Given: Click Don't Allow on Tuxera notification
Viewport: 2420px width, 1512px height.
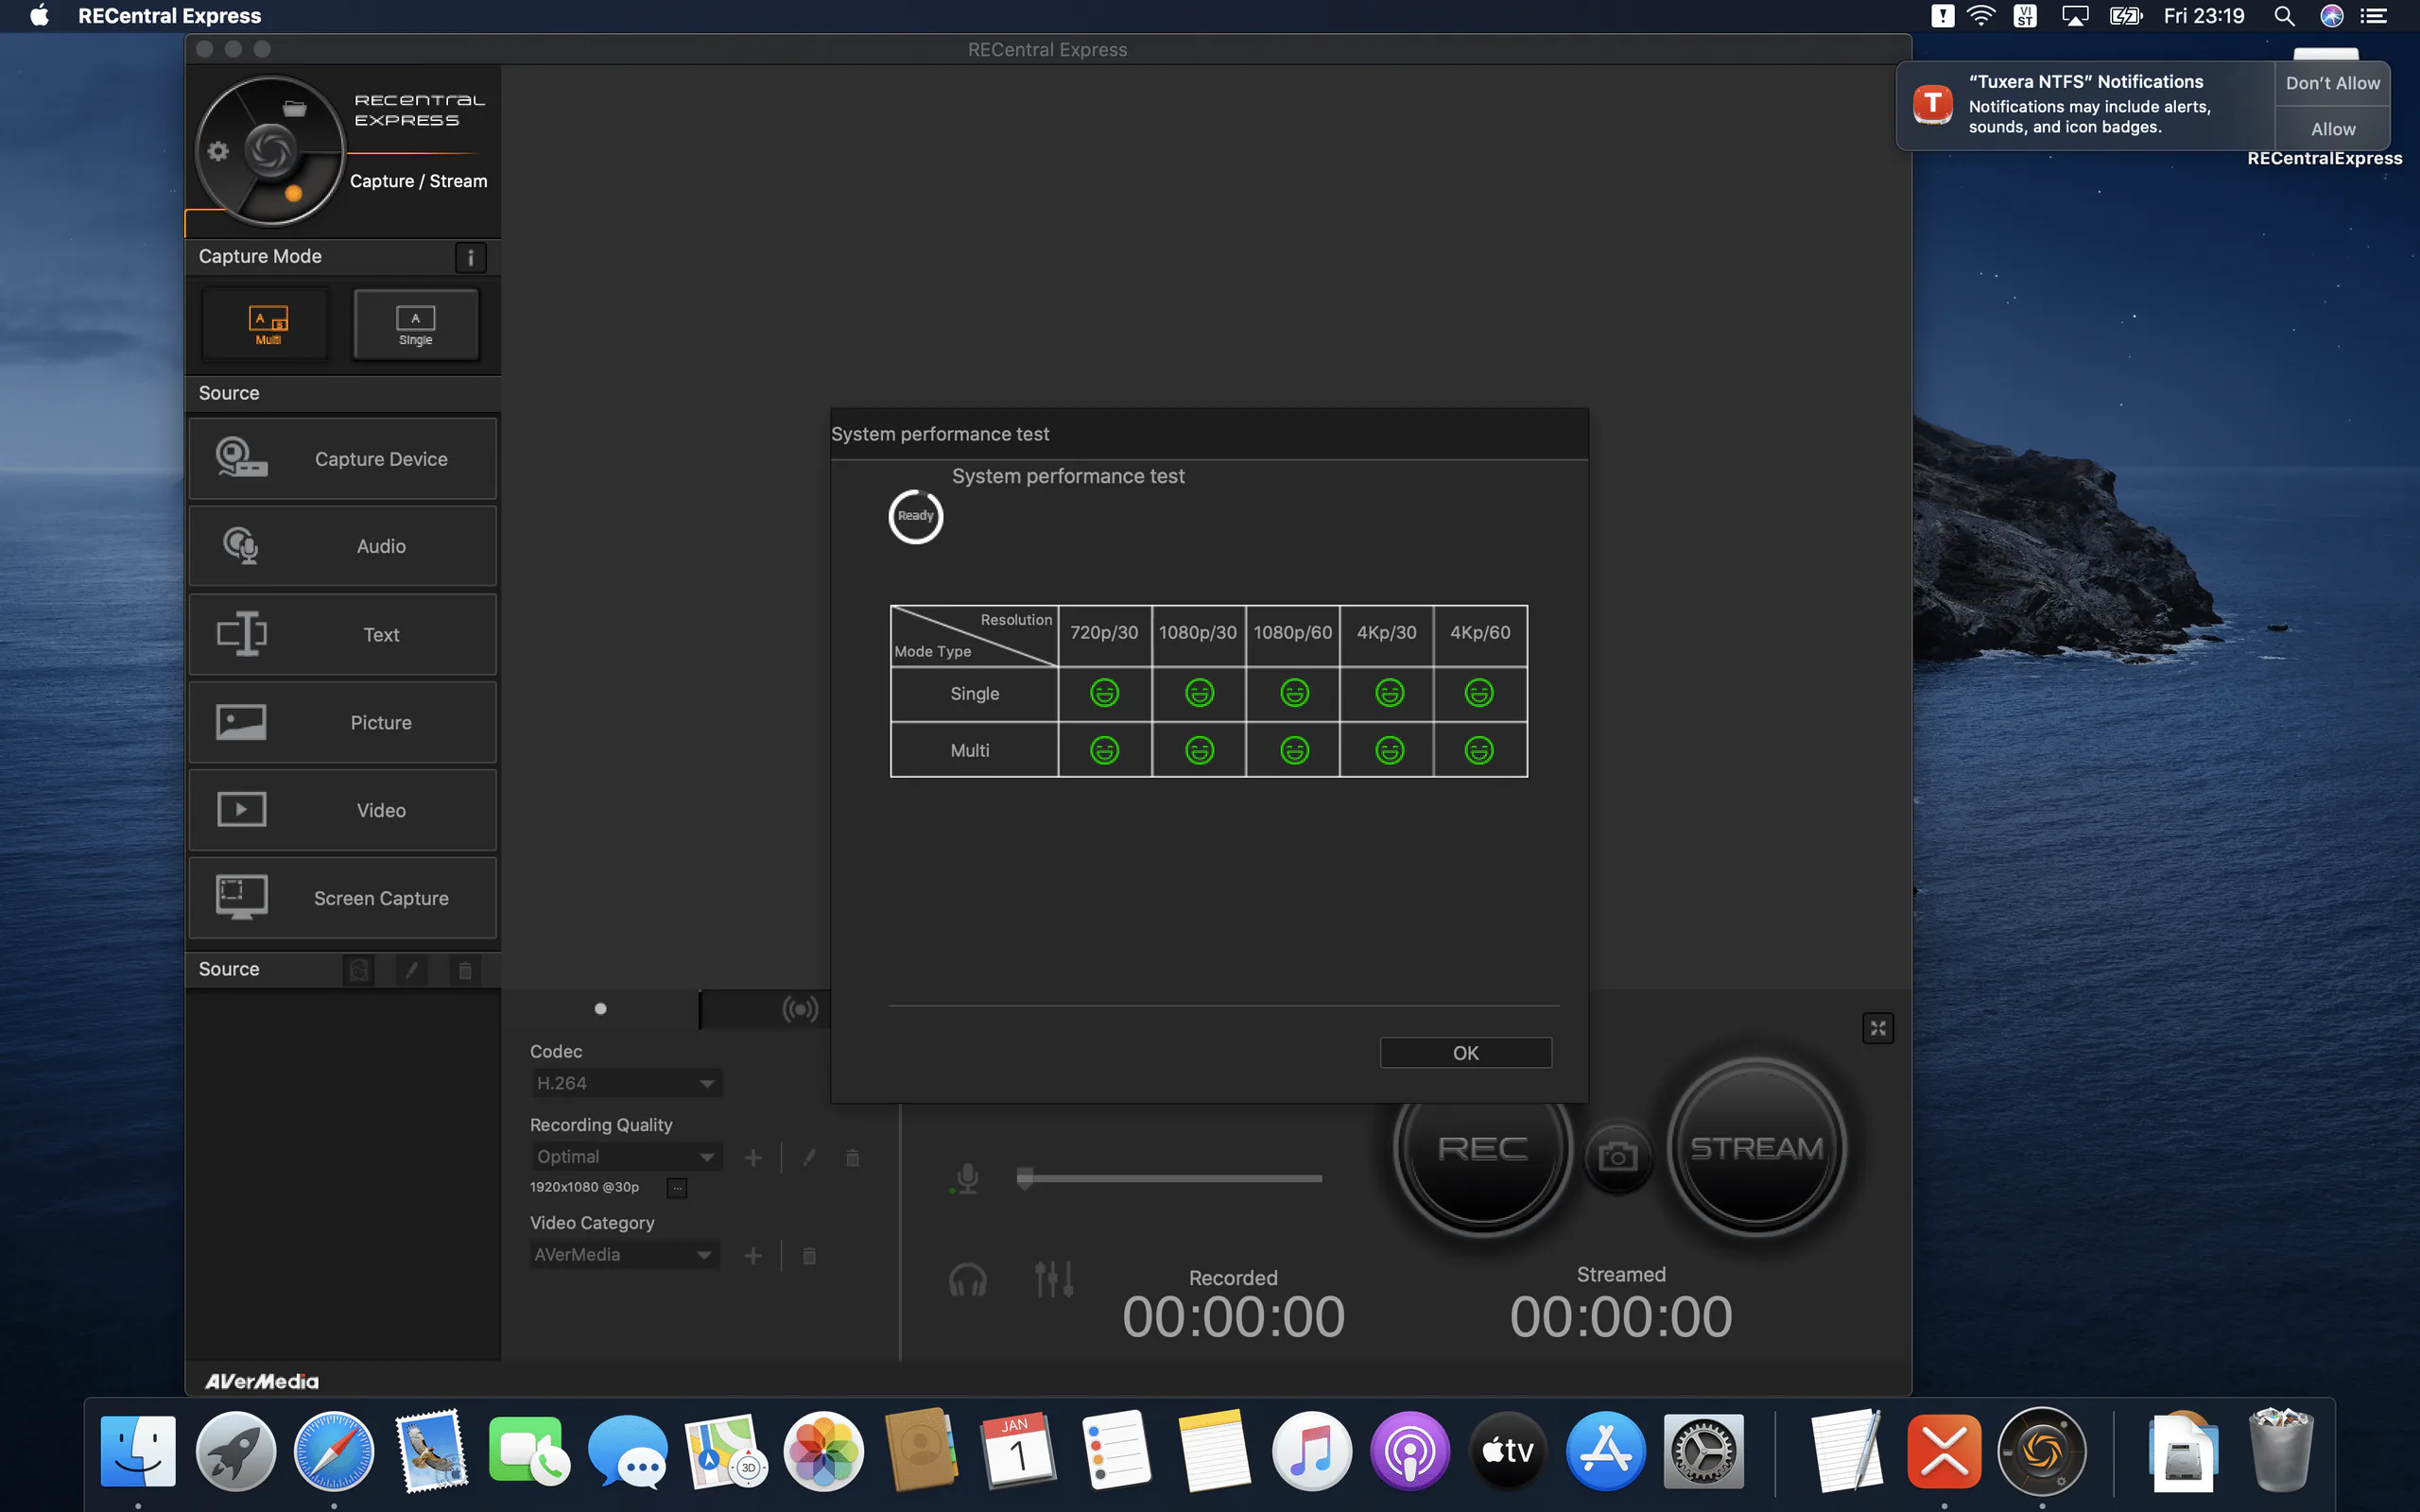Looking at the screenshot, I should (2332, 83).
